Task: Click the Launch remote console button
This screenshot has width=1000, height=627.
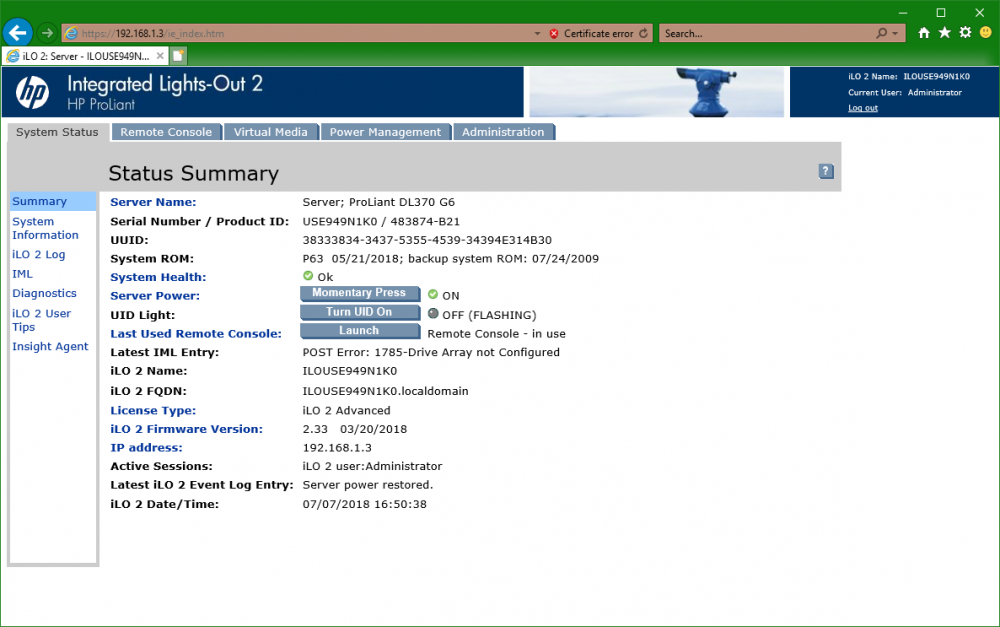Action: click(x=360, y=330)
